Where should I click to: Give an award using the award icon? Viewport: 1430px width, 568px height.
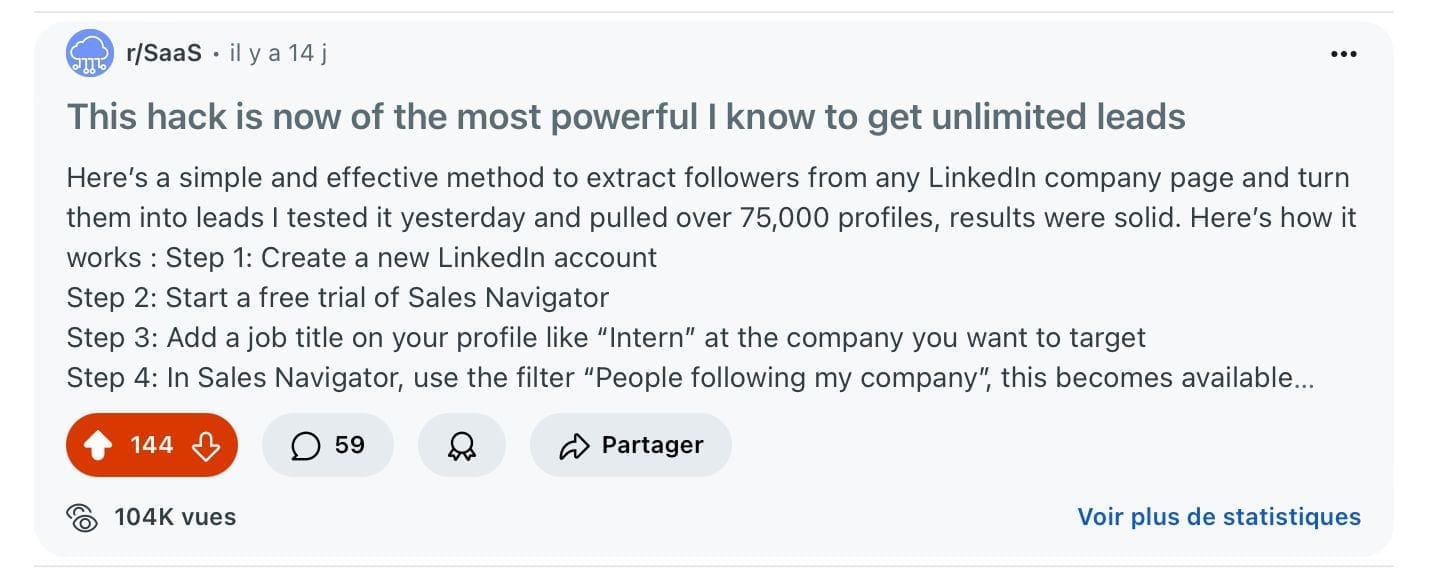tap(461, 445)
